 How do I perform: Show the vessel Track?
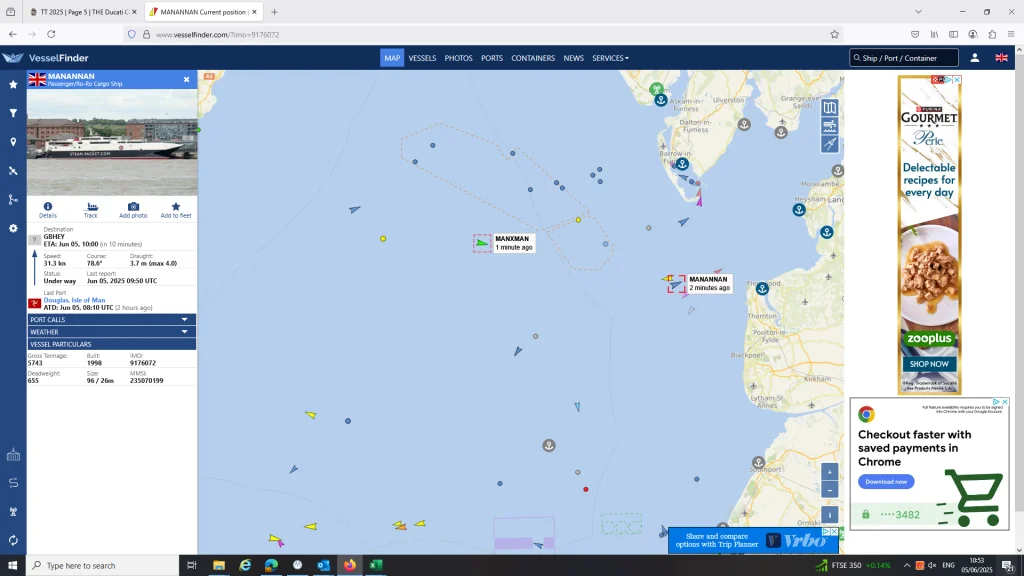91,210
